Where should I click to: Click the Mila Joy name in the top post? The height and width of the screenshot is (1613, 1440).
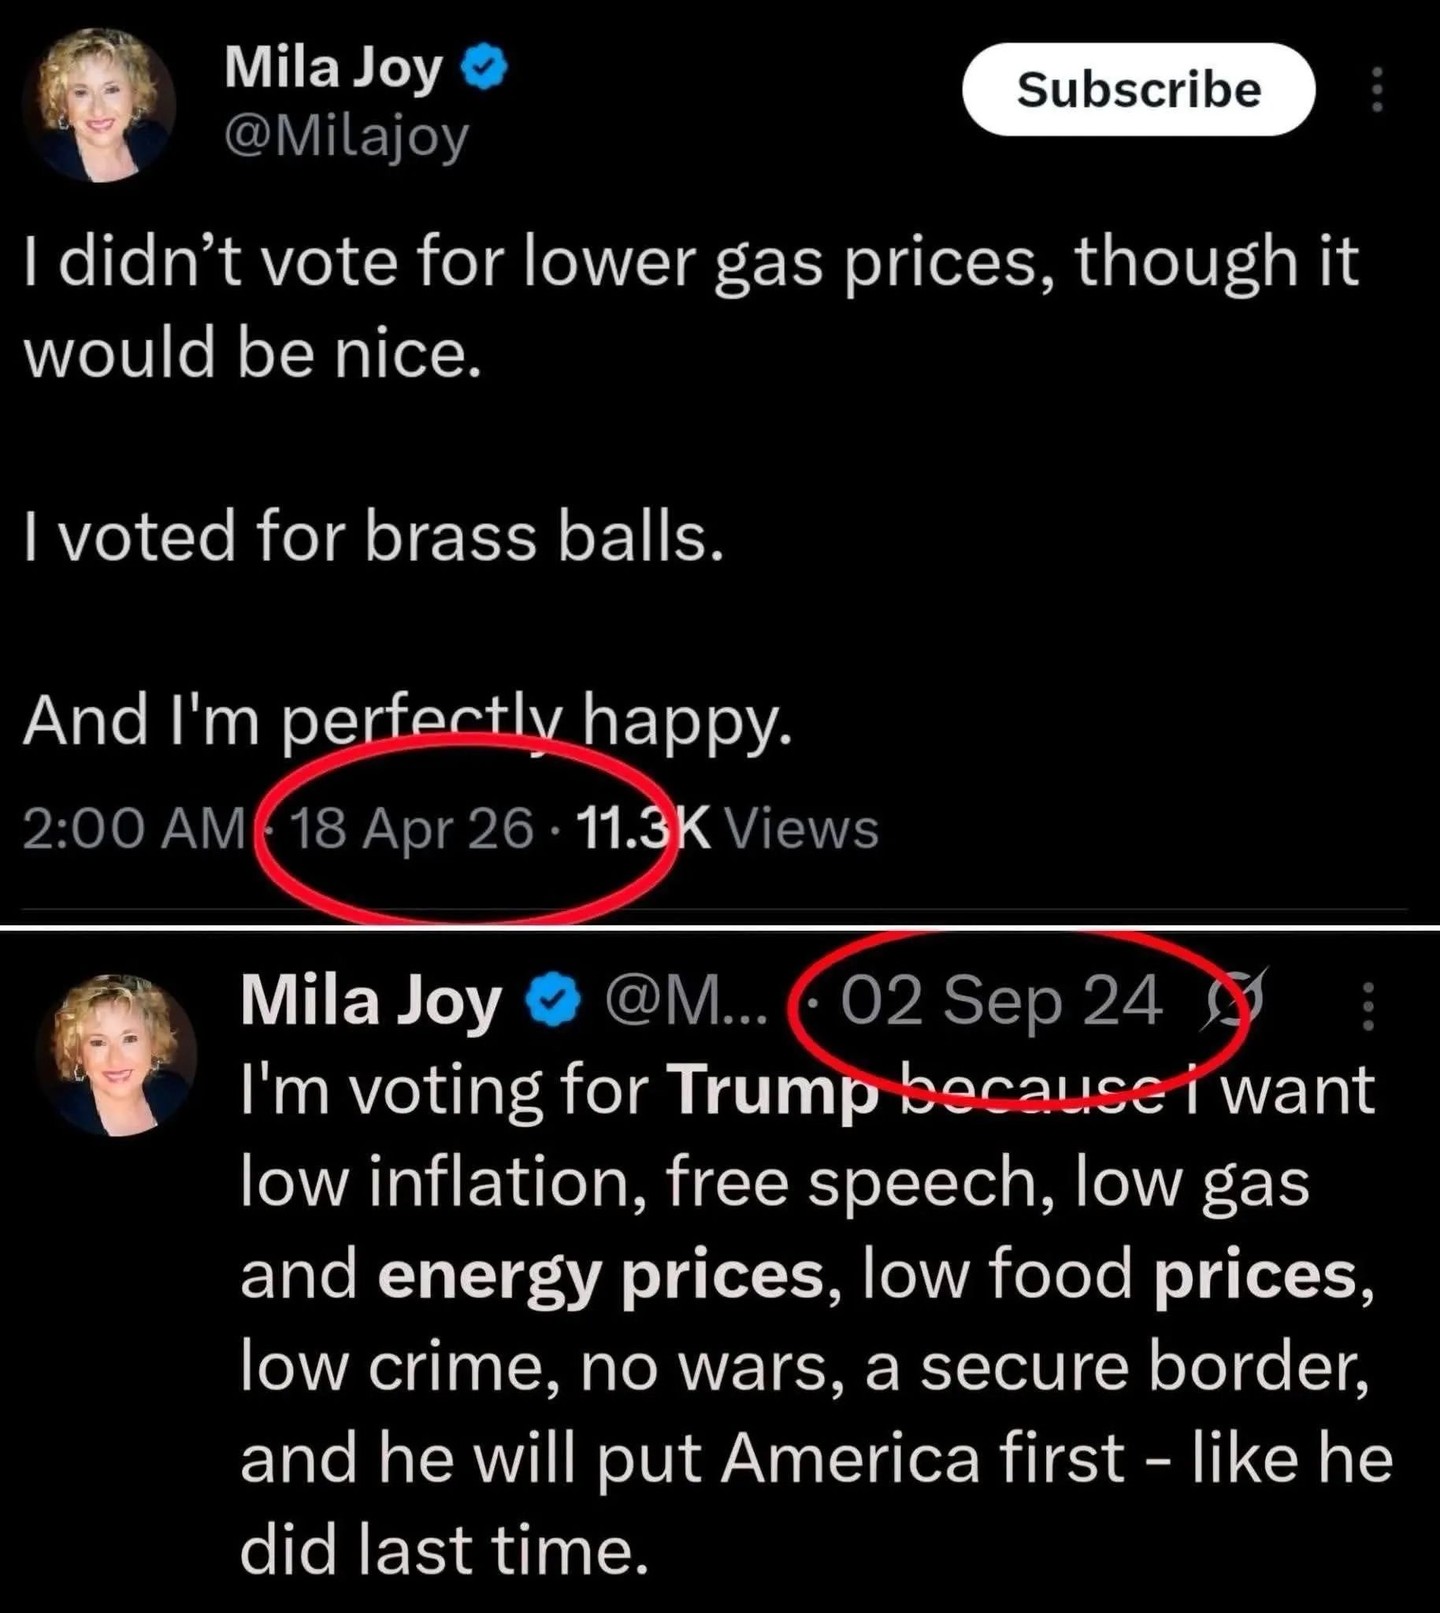click(x=333, y=68)
